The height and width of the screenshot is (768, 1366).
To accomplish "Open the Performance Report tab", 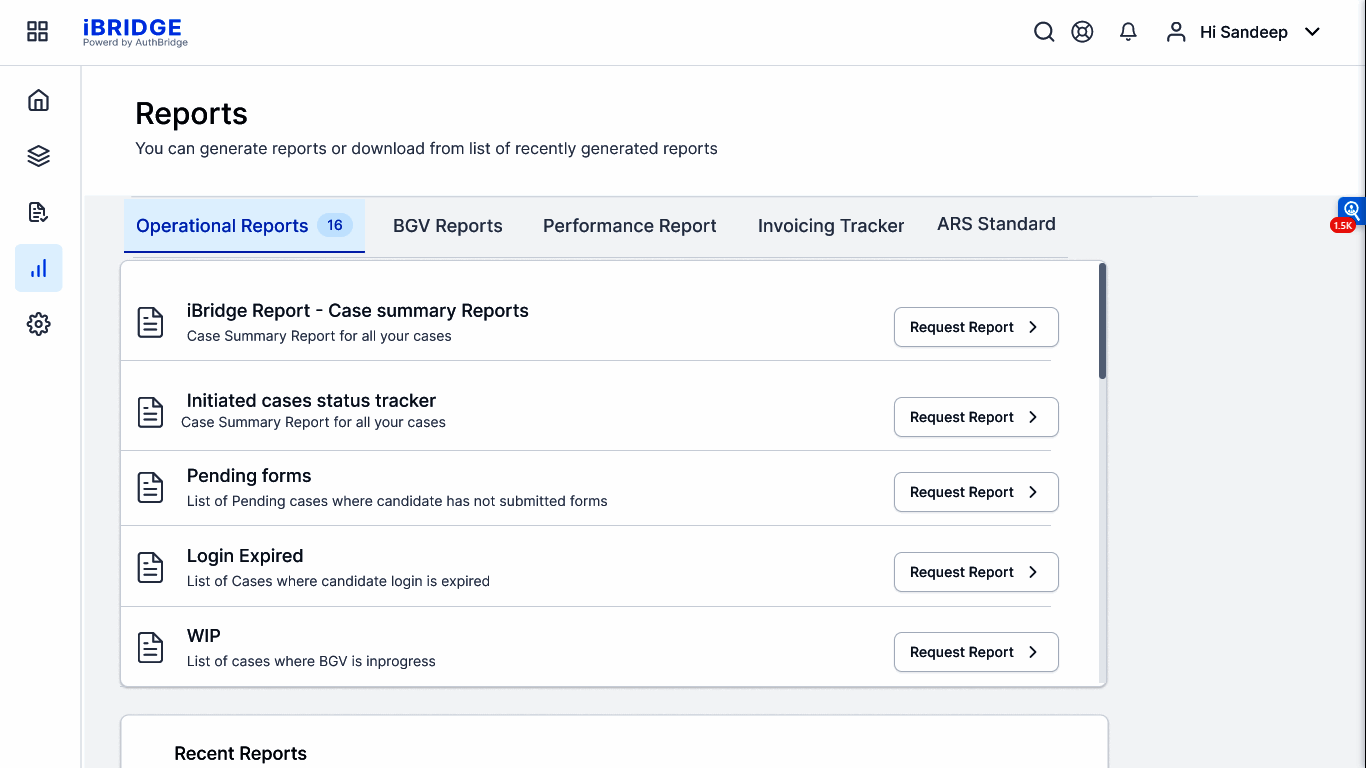I will pos(629,226).
